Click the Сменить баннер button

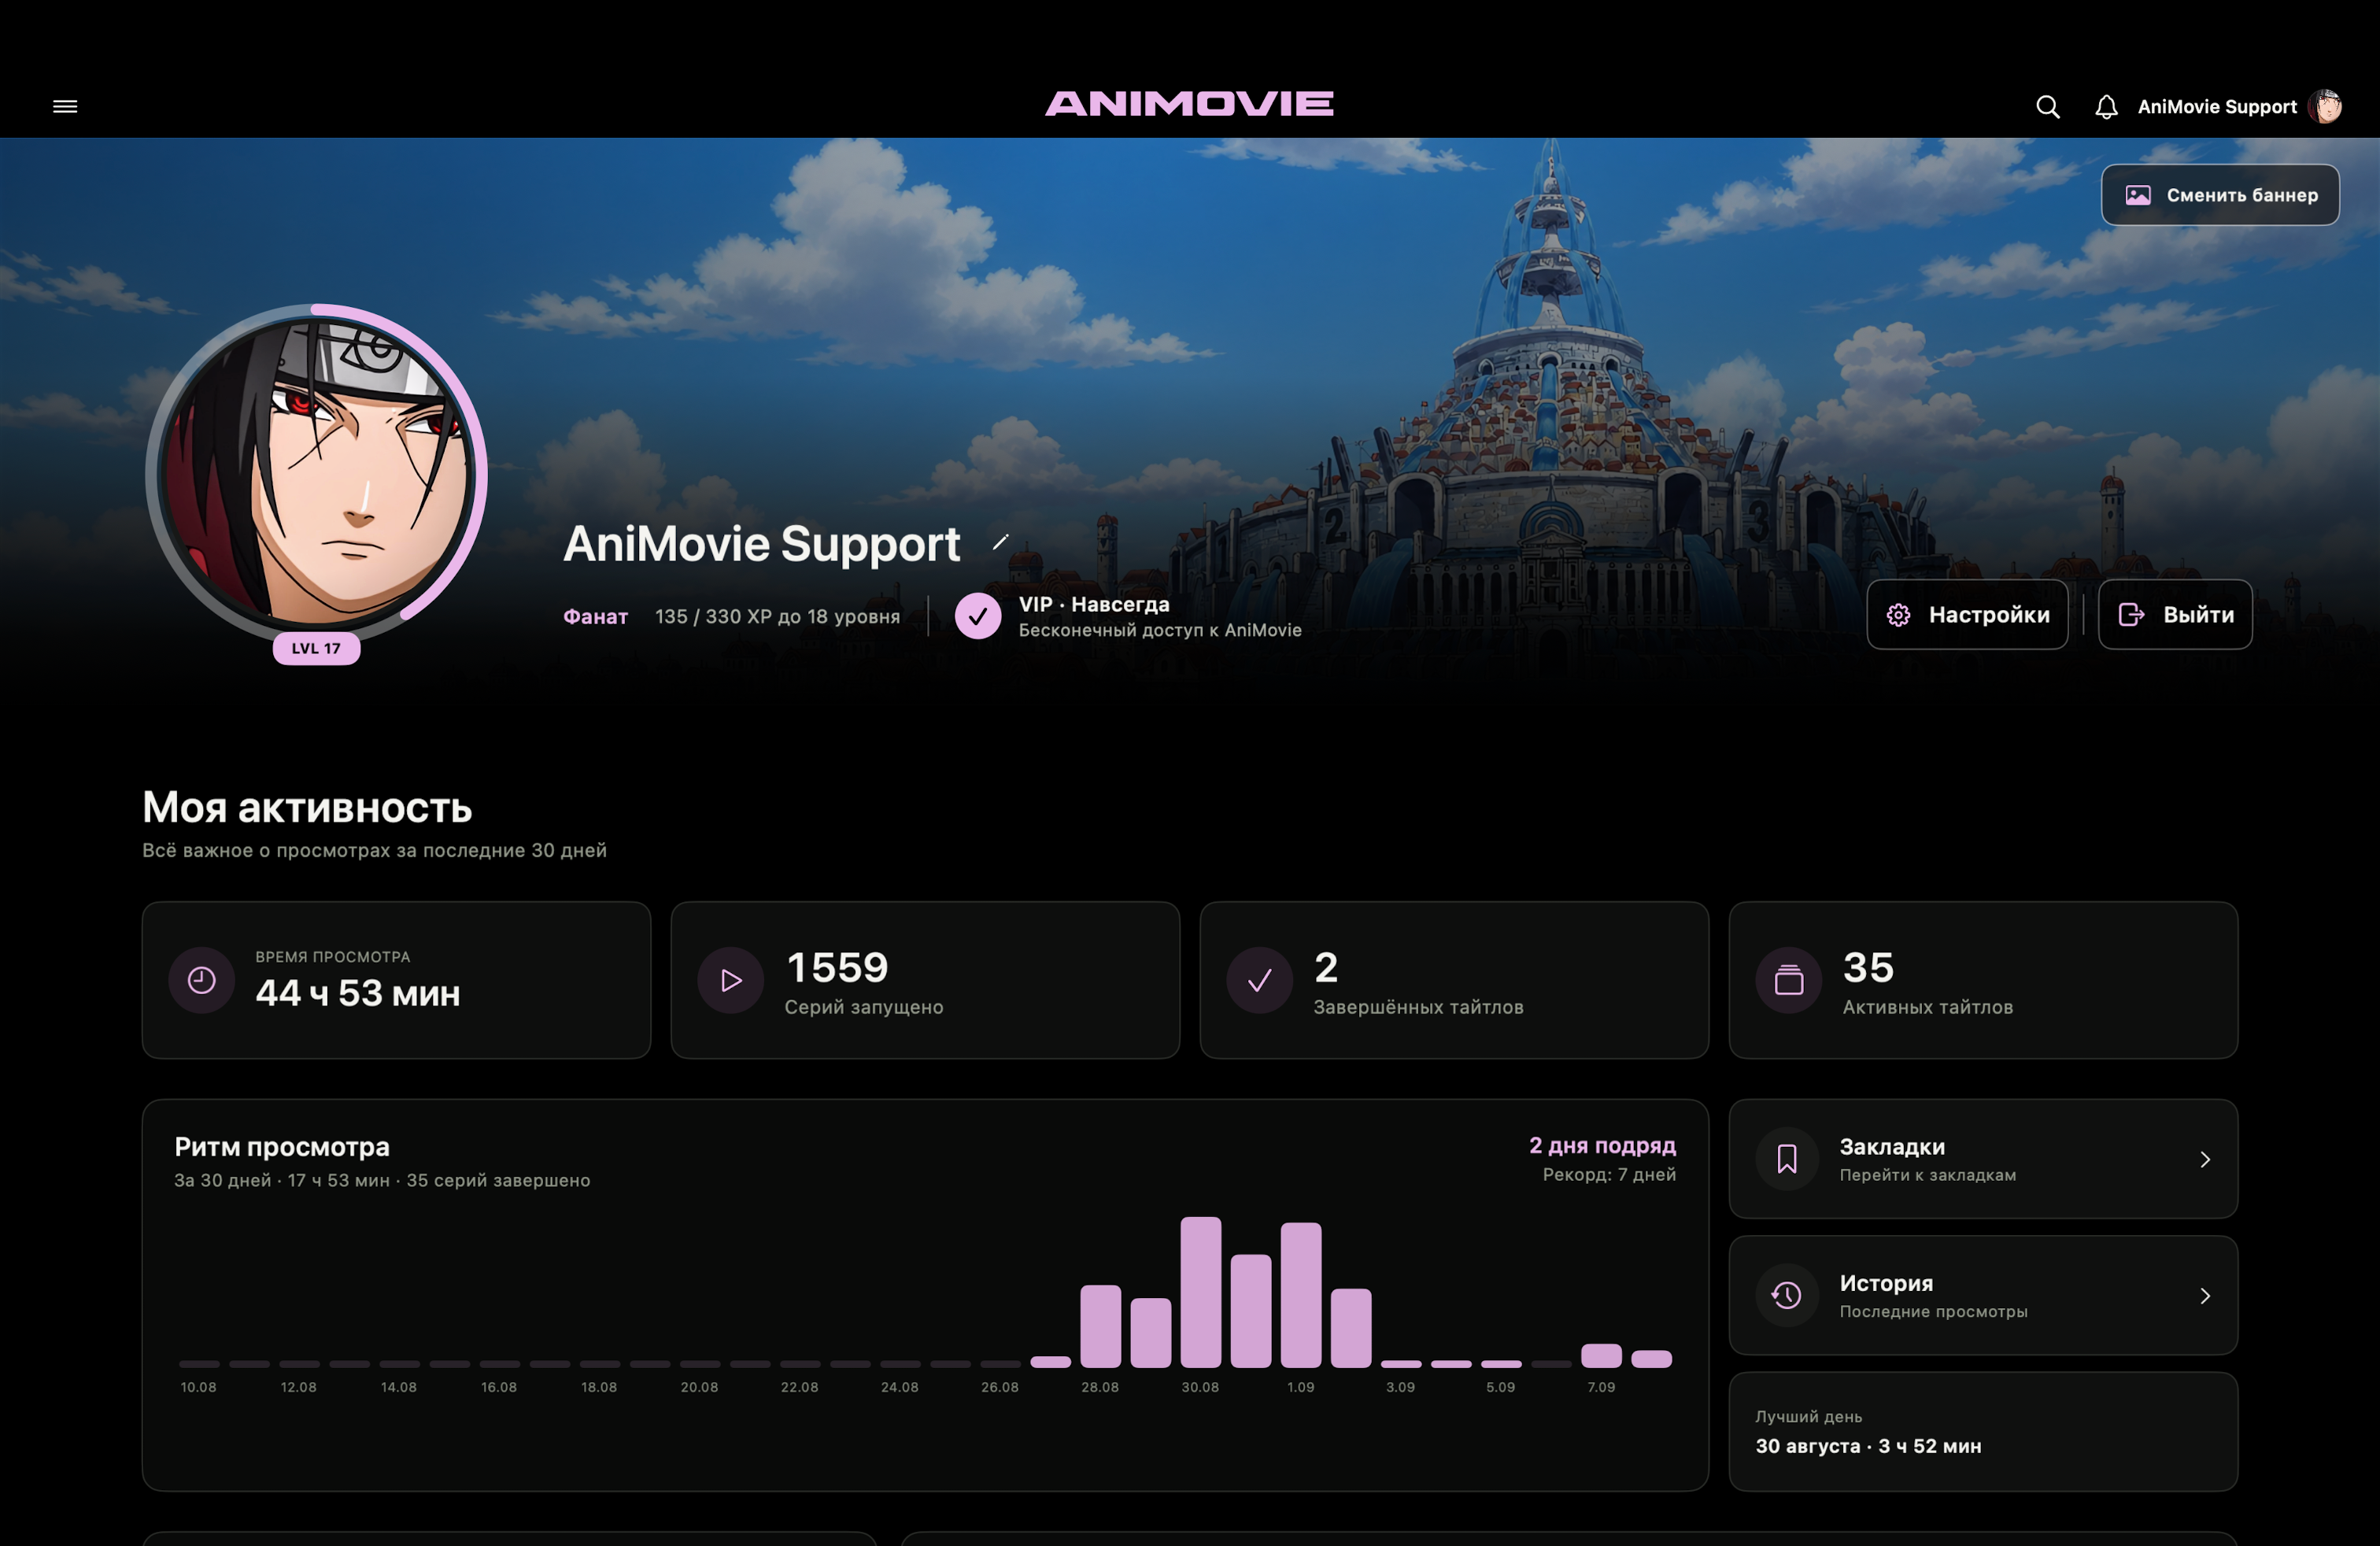click(x=2220, y=195)
